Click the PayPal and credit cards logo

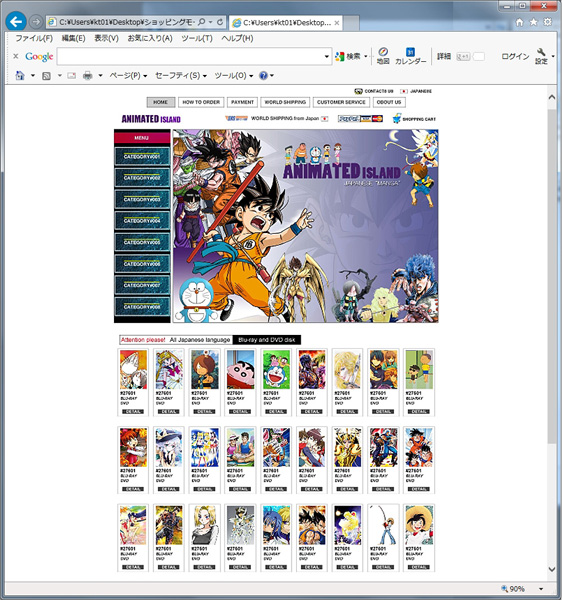click(360, 119)
